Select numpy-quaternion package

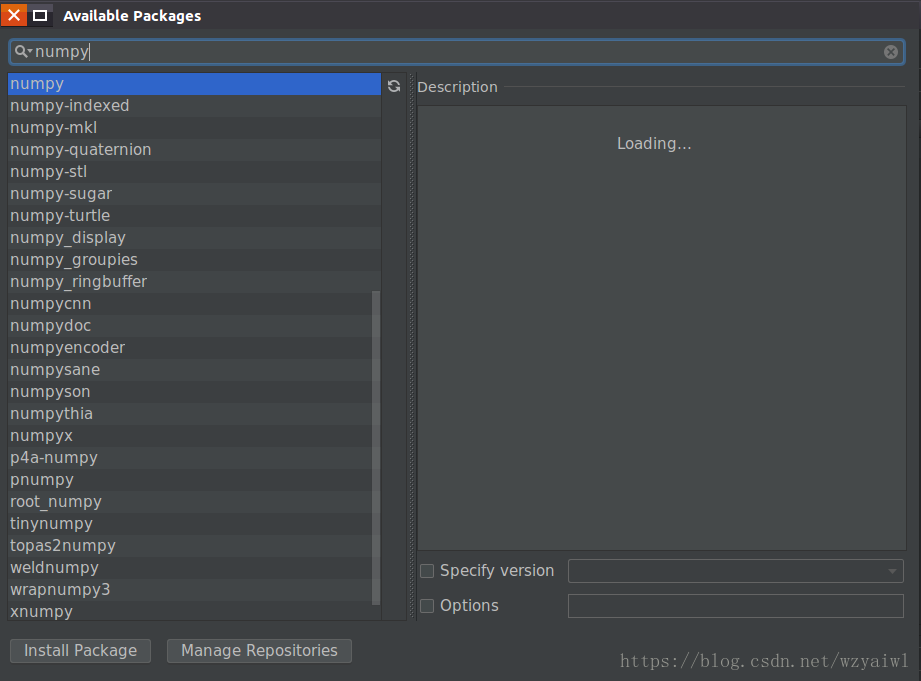[x=194, y=150]
